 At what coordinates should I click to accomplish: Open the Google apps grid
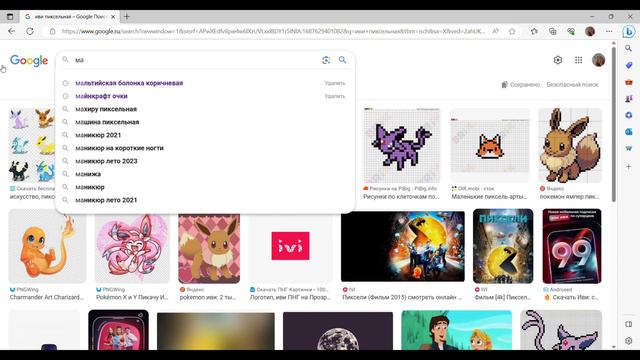(x=578, y=60)
